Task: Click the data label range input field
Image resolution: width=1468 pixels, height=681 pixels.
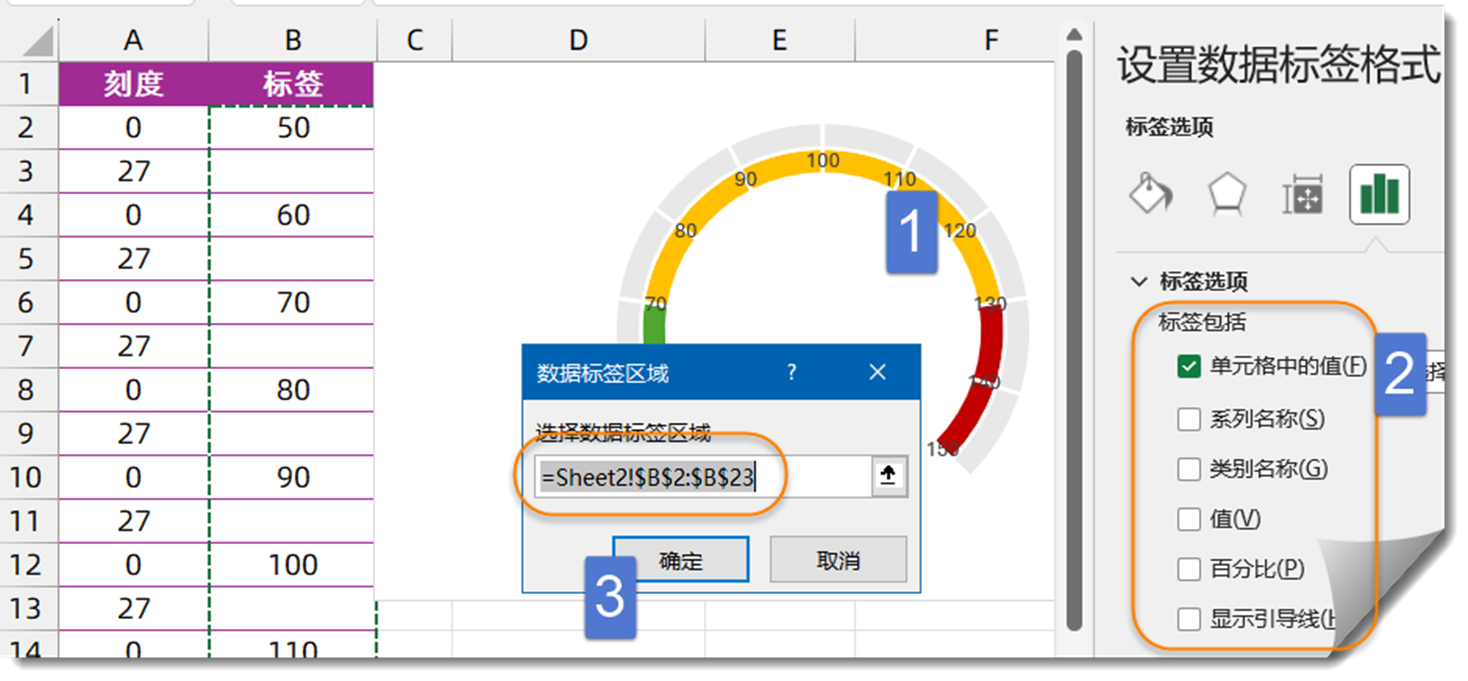Action: (704, 477)
